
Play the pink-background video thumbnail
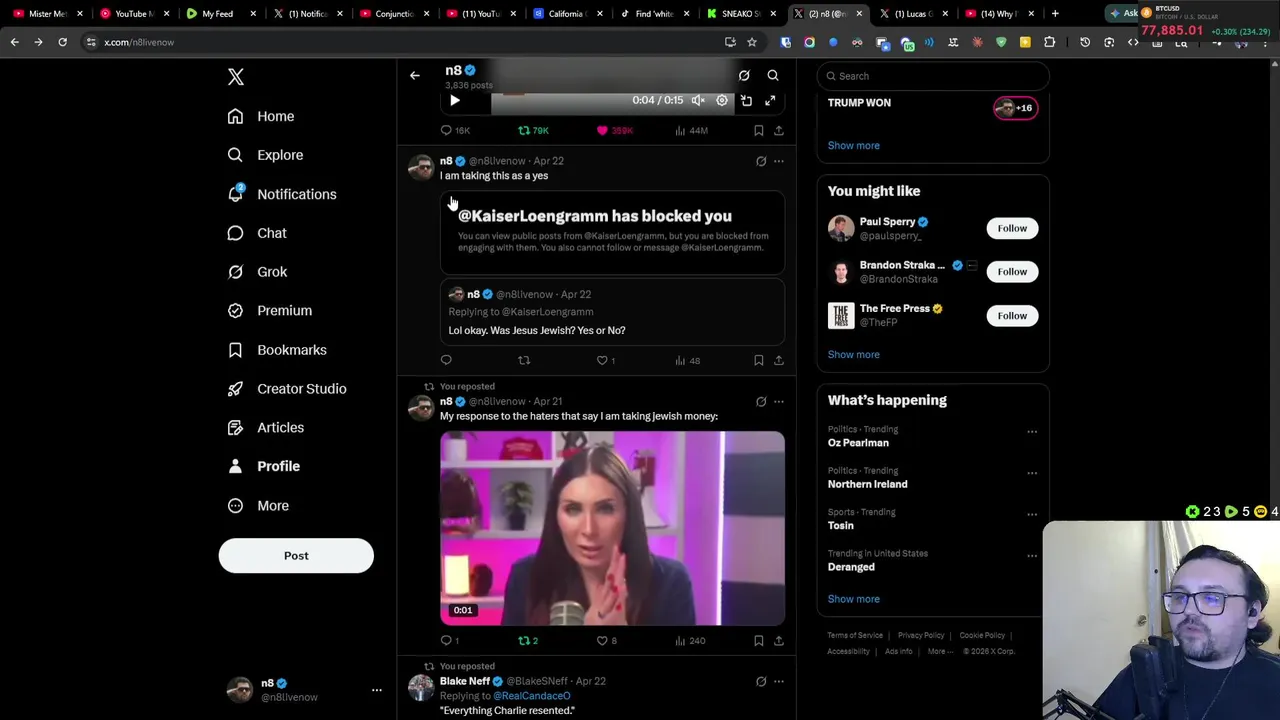click(x=612, y=528)
